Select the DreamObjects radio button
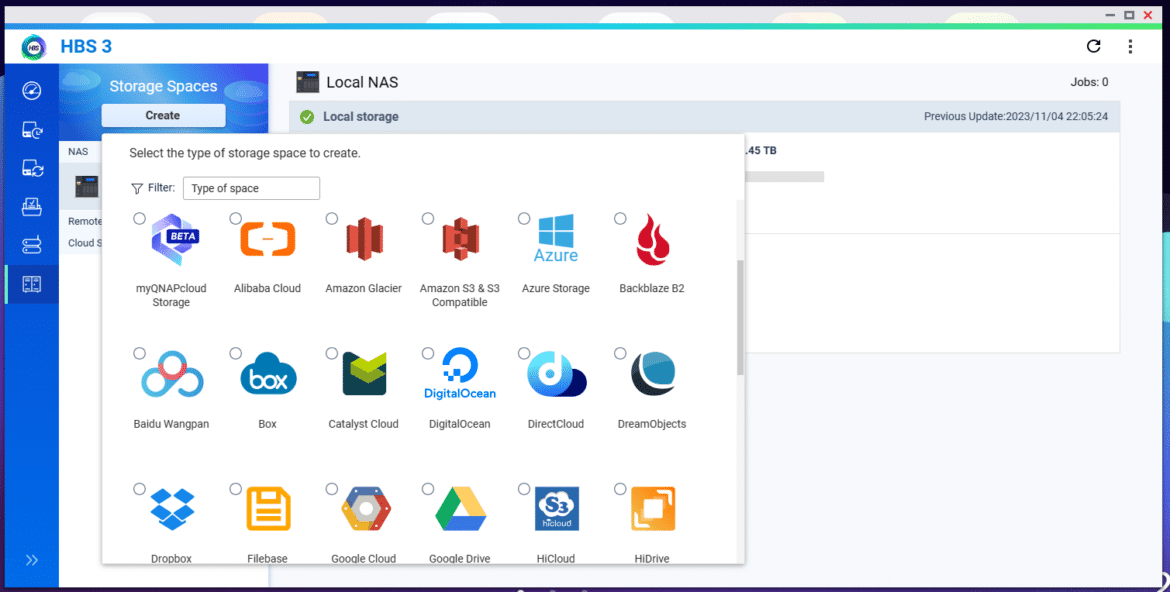The width and height of the screenshot is (1170, 592). pos(620,354)
